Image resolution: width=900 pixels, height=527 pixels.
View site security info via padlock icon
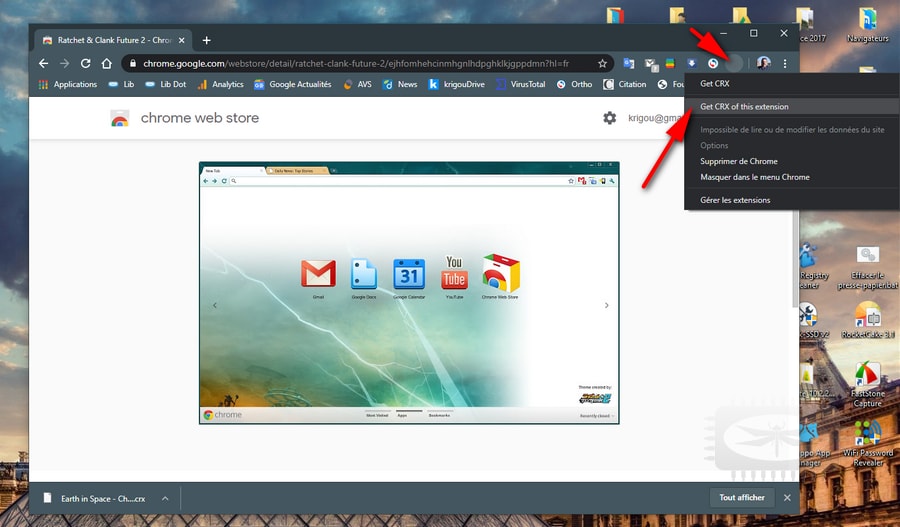click(x=133, y=63)
